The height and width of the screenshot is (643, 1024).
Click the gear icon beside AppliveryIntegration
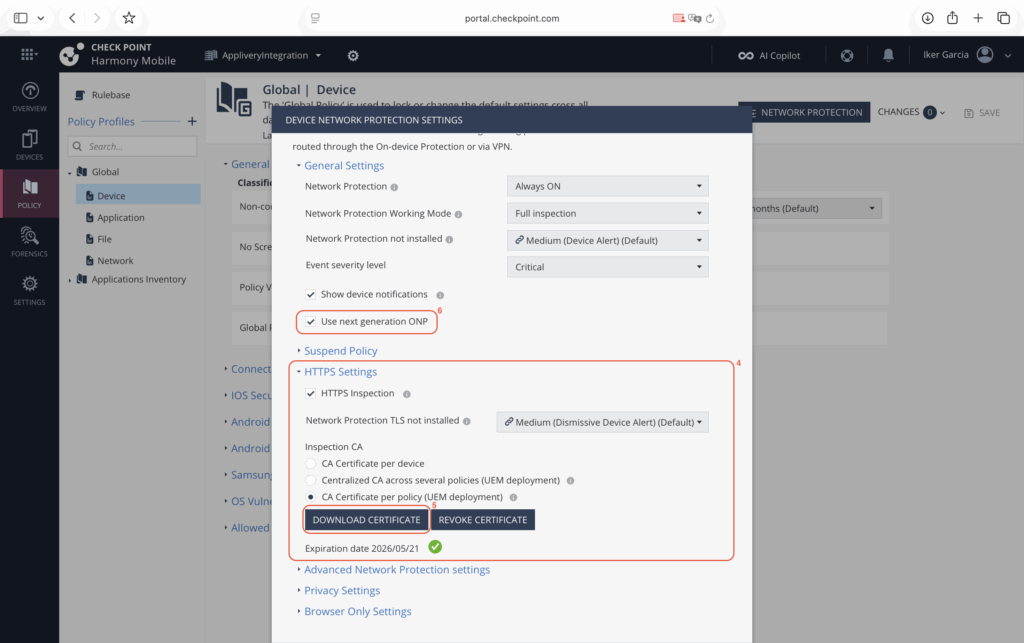355,55
